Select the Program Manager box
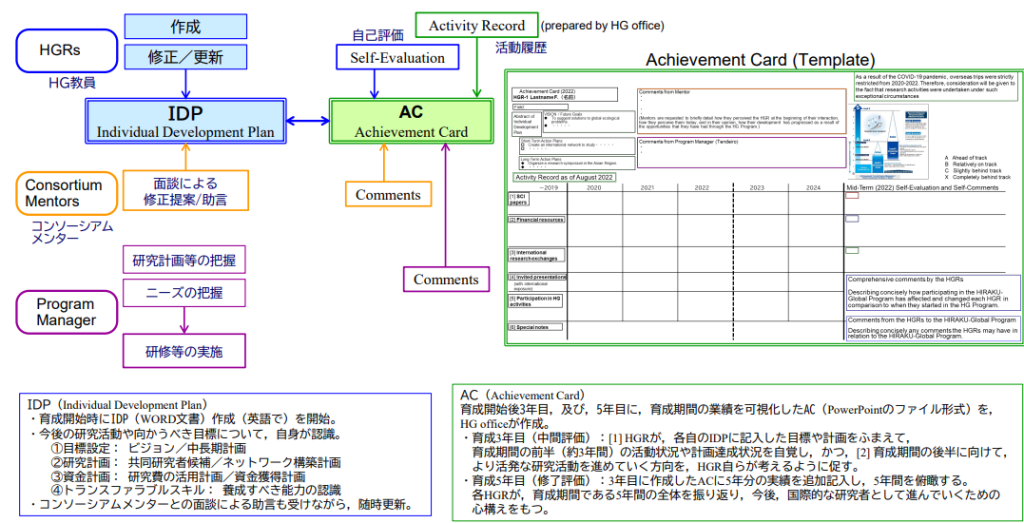 [65, 312]
